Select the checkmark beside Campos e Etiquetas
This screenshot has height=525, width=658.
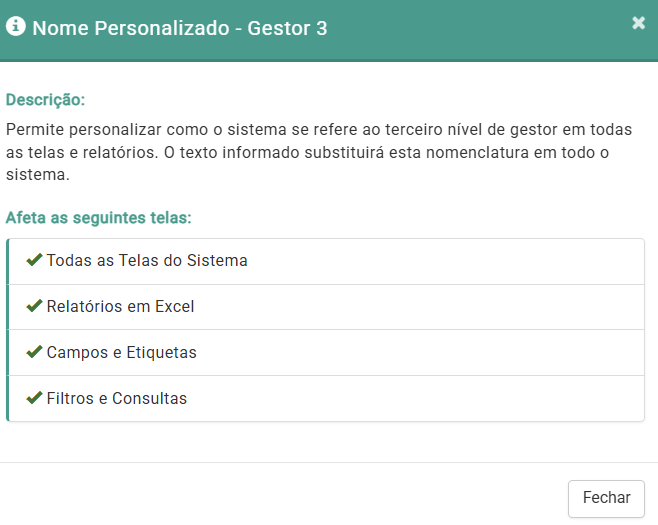point(34,352)
